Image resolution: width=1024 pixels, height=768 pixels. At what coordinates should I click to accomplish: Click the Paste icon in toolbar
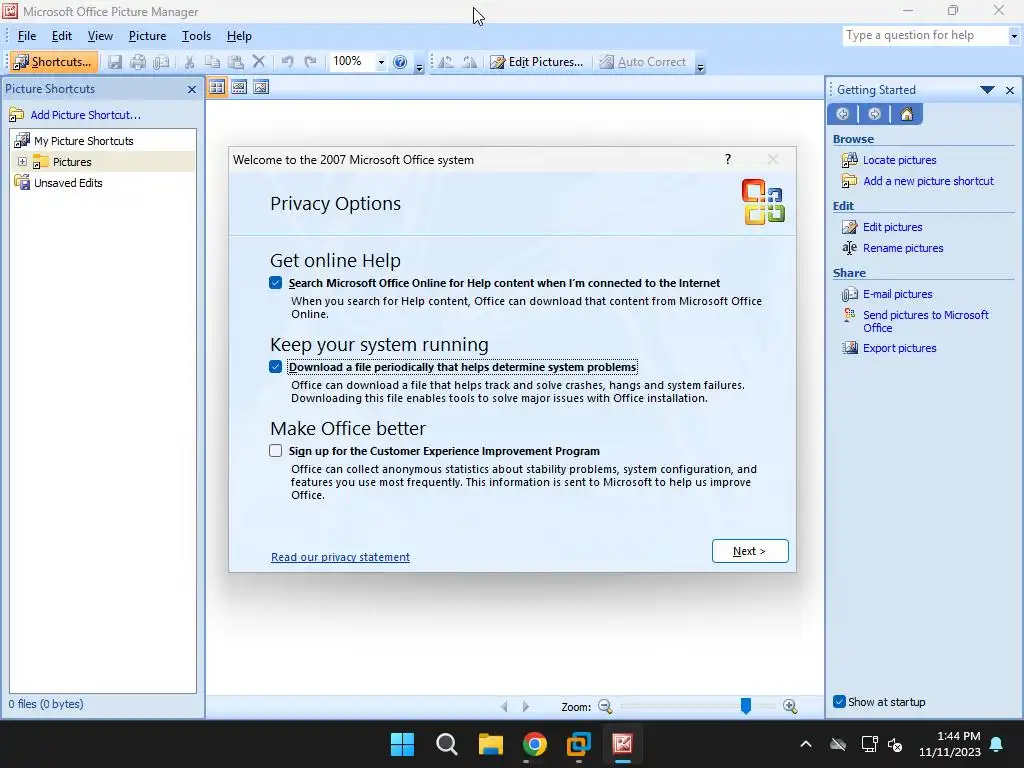[x=236, y=62]
